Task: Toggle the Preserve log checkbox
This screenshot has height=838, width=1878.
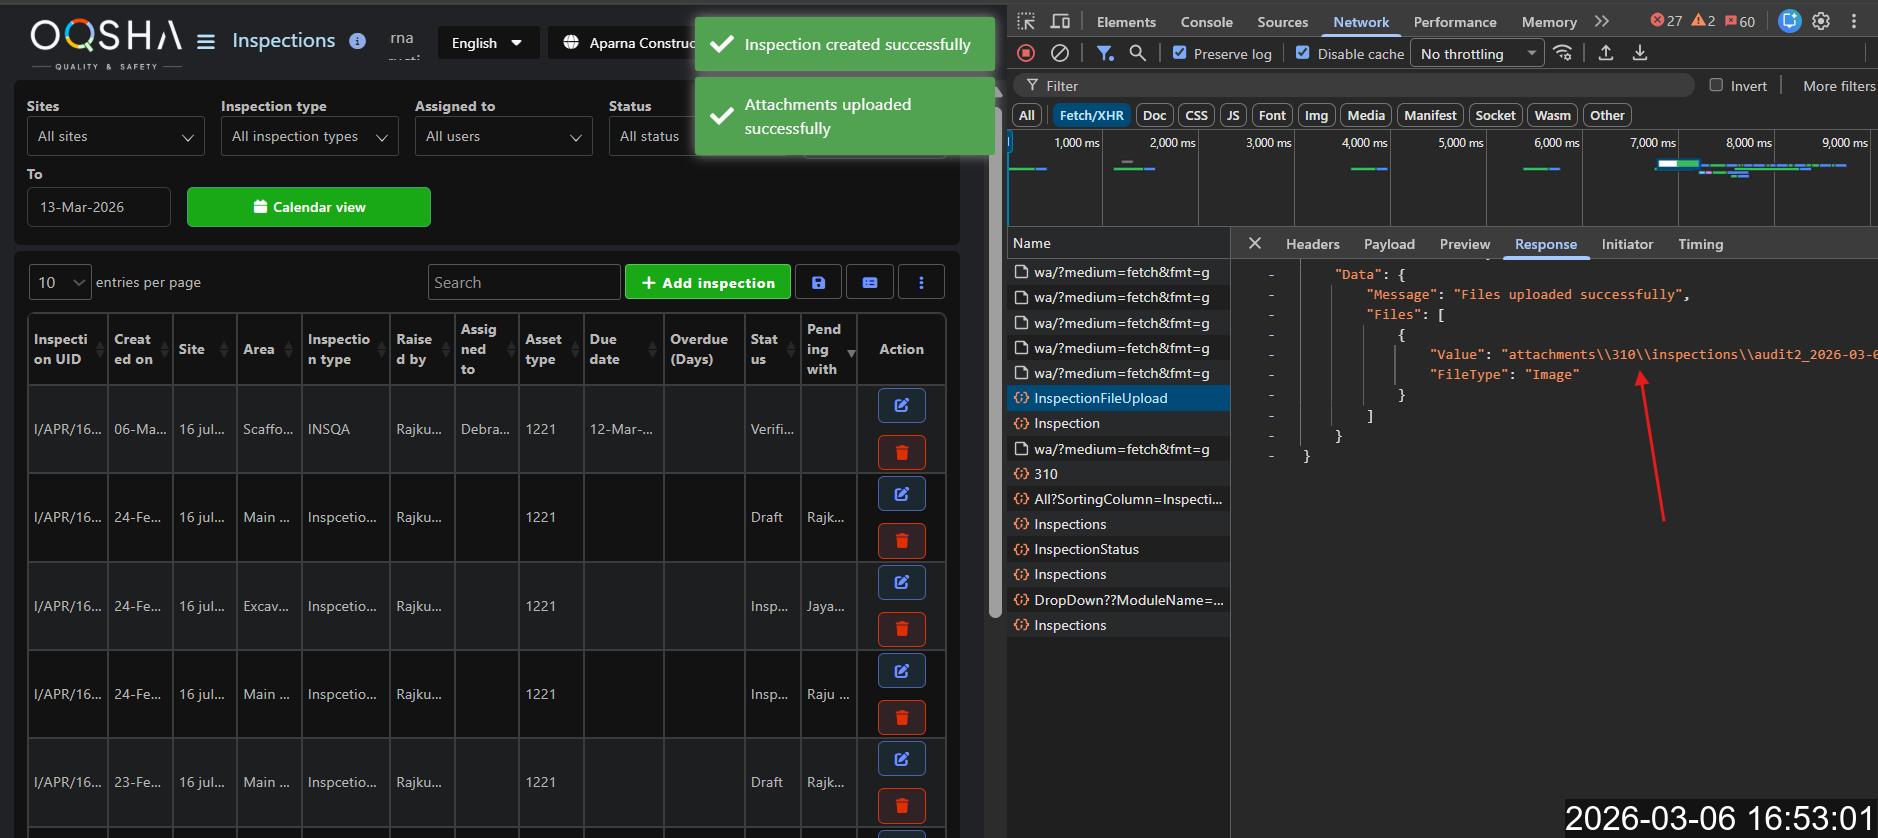Action: [x=1180, y=53]
